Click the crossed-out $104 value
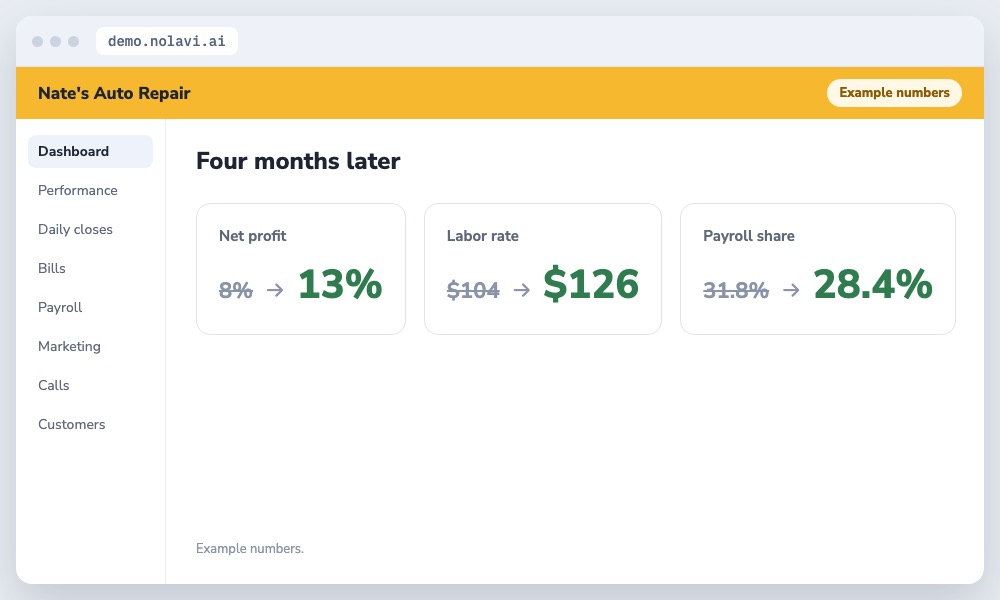The width and height of the screenshot is (1000, 600). click(473, 290)
